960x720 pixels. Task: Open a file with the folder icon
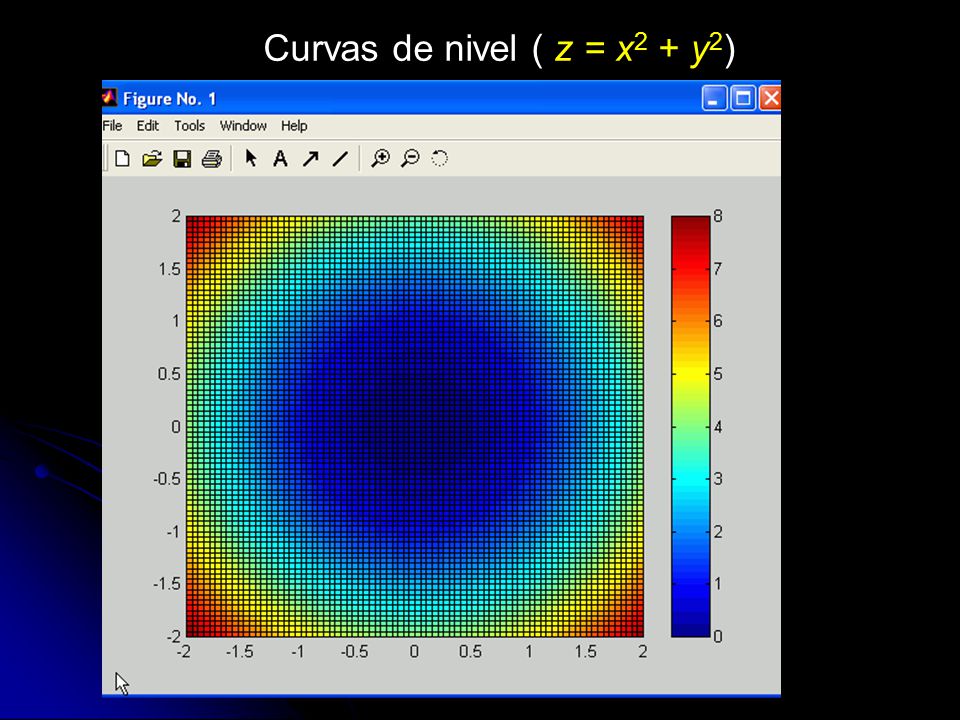[x=152, y=159]
